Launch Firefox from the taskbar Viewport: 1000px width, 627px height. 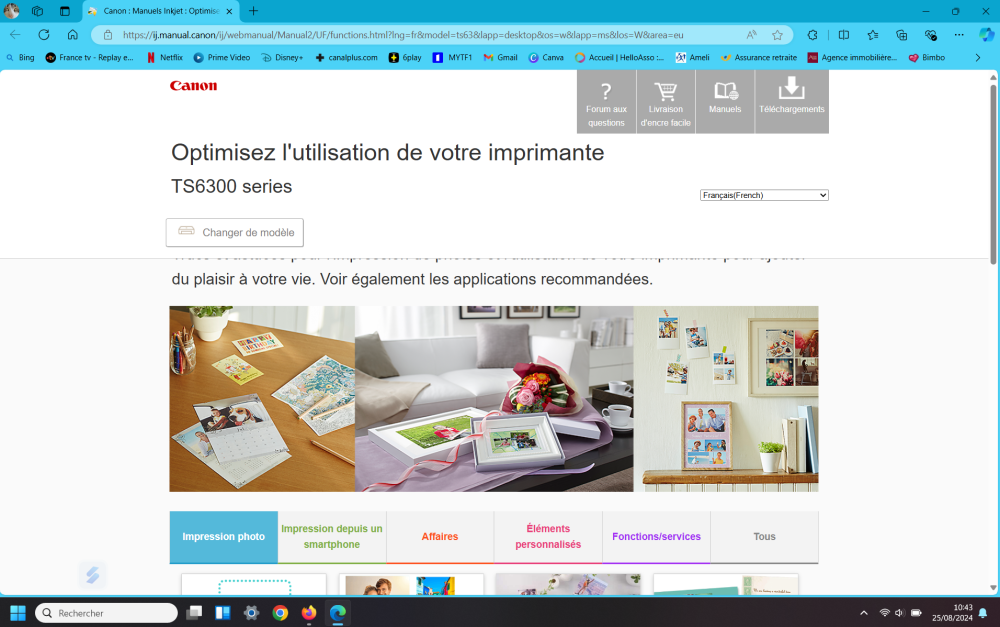(x=309, y=613)
